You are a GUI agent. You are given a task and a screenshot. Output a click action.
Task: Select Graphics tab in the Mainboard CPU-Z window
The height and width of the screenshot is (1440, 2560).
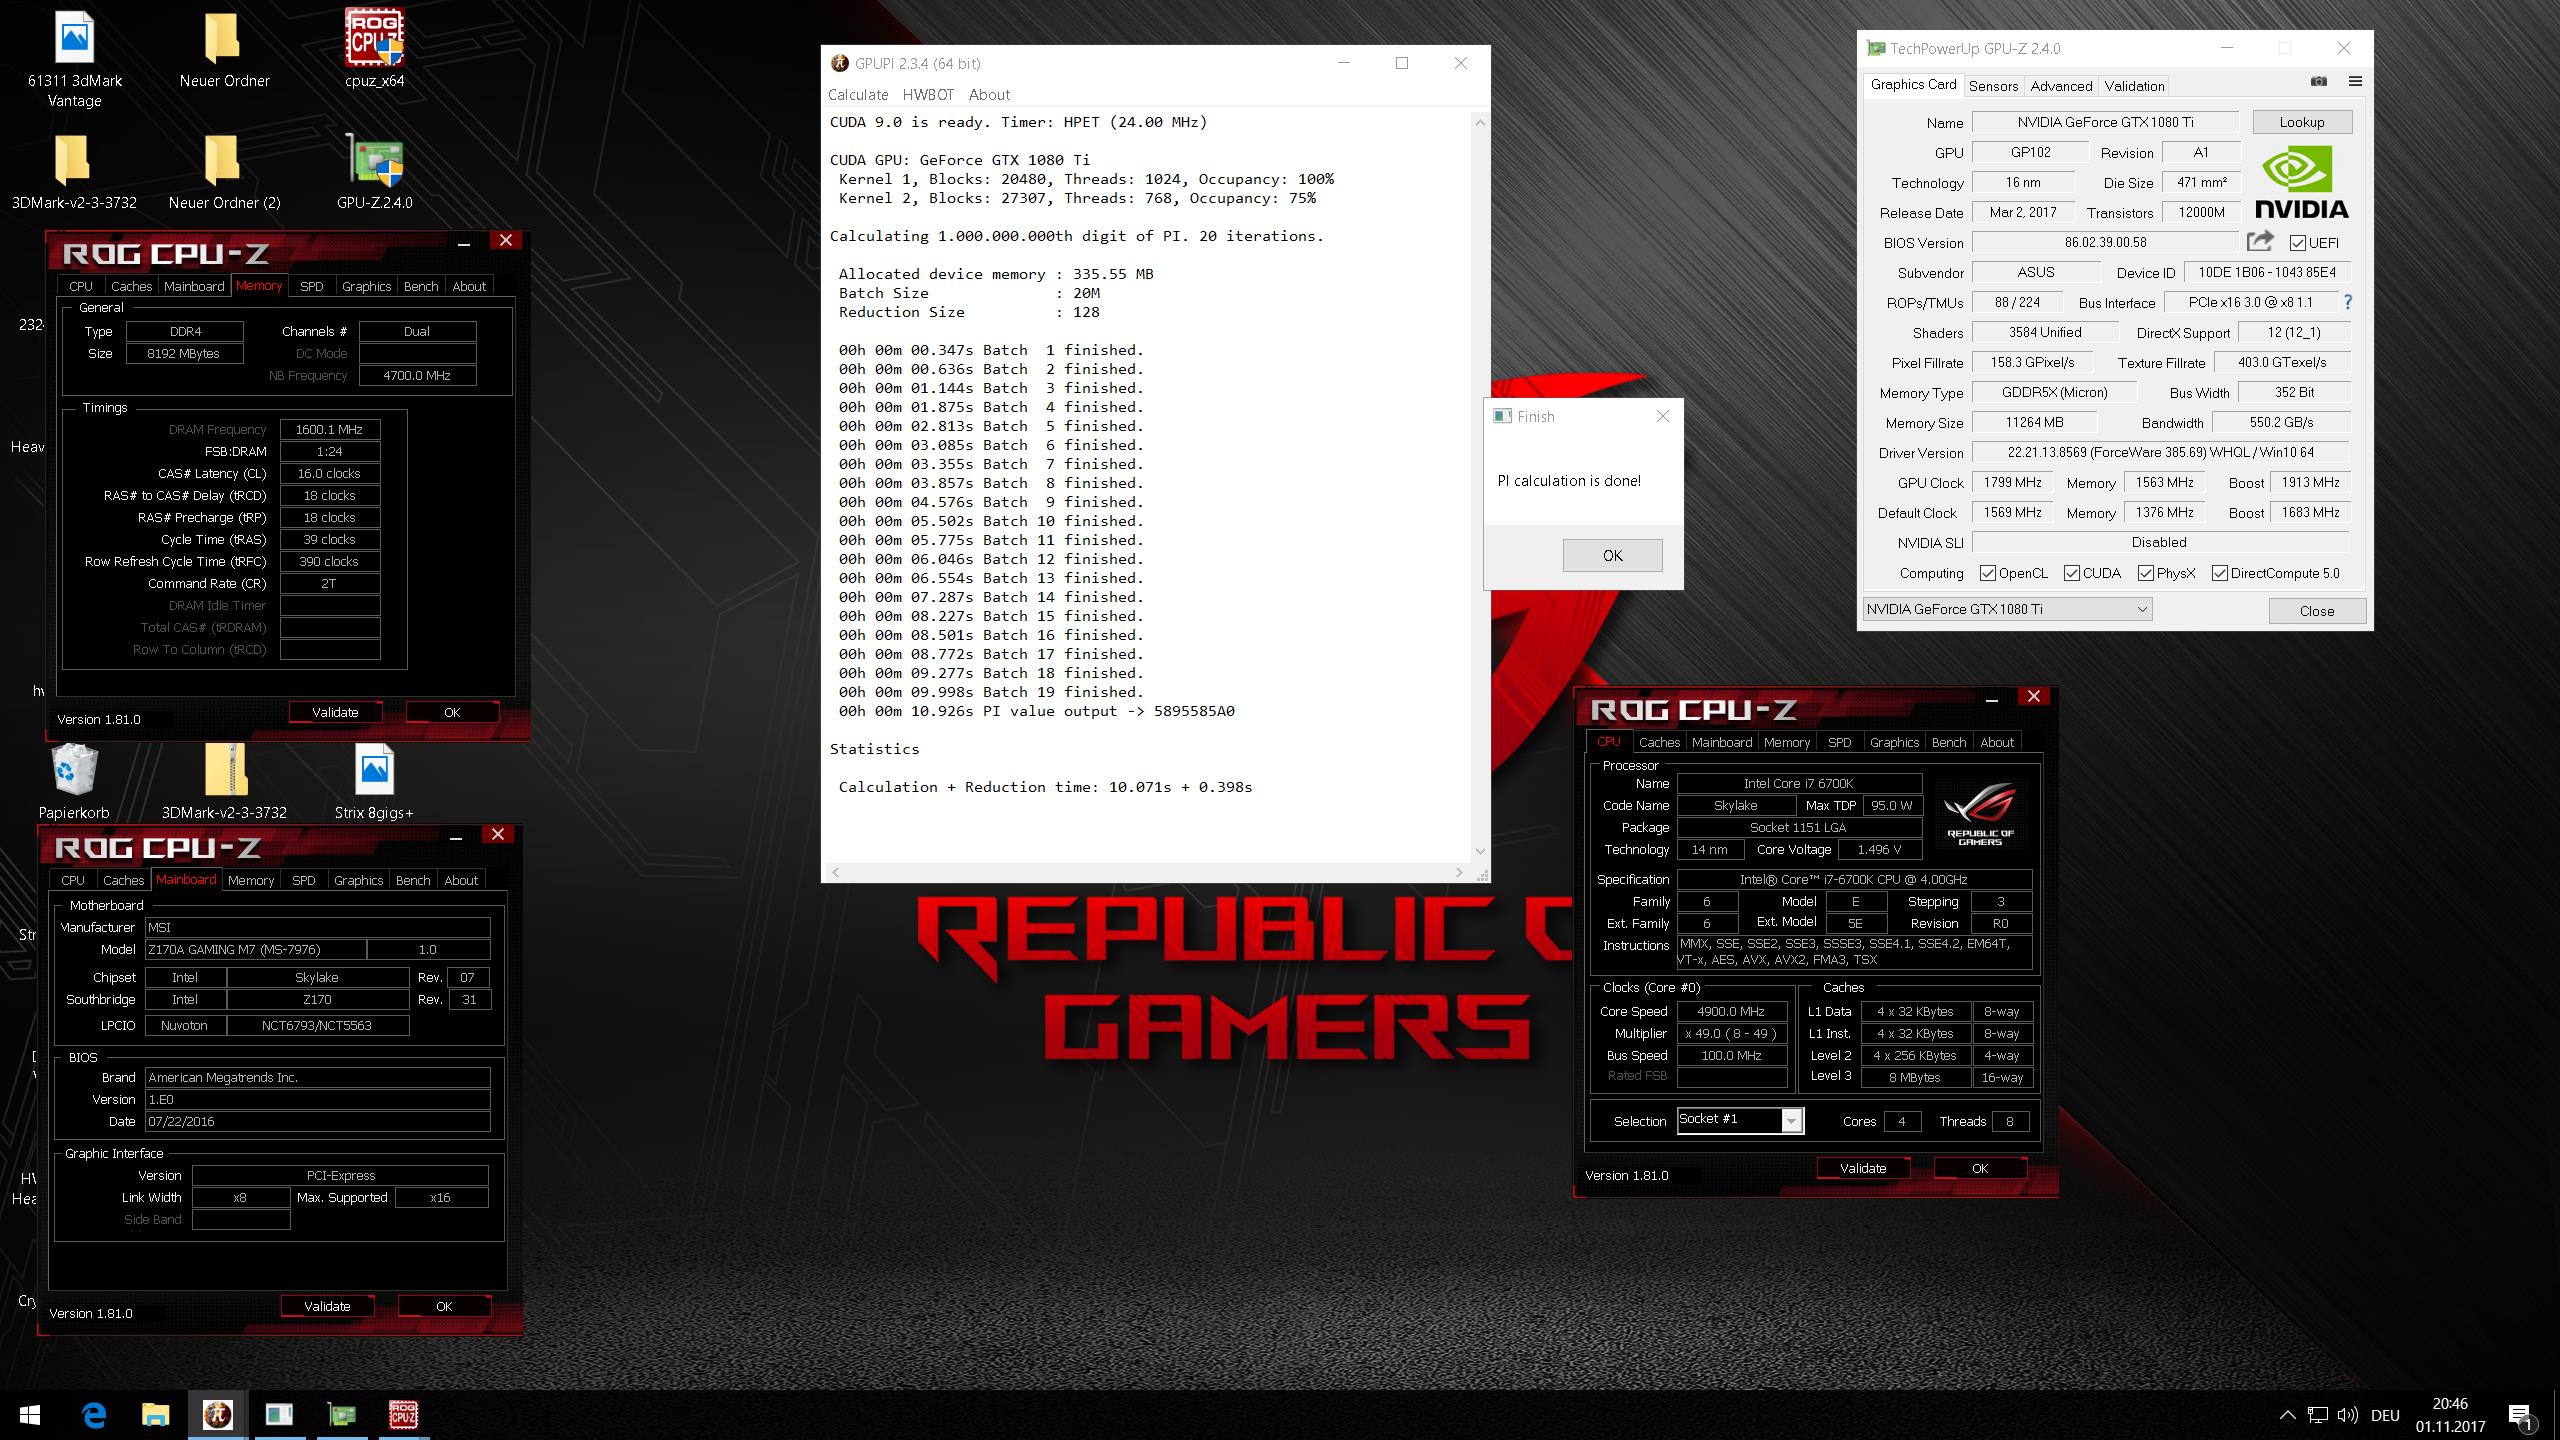click(x=358, y=880)
